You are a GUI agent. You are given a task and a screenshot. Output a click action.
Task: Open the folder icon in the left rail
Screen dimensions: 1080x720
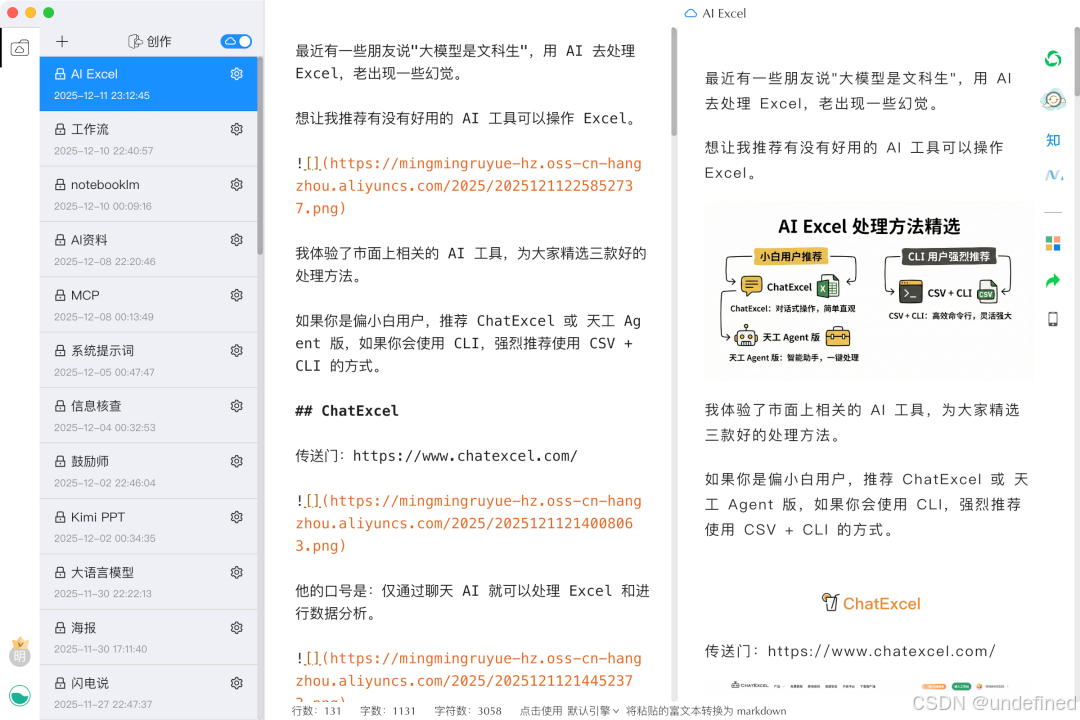pos(20,48)
